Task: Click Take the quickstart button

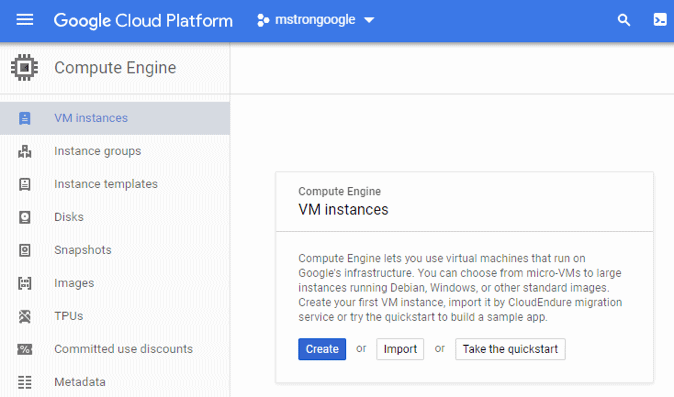Action: point(510,349)
